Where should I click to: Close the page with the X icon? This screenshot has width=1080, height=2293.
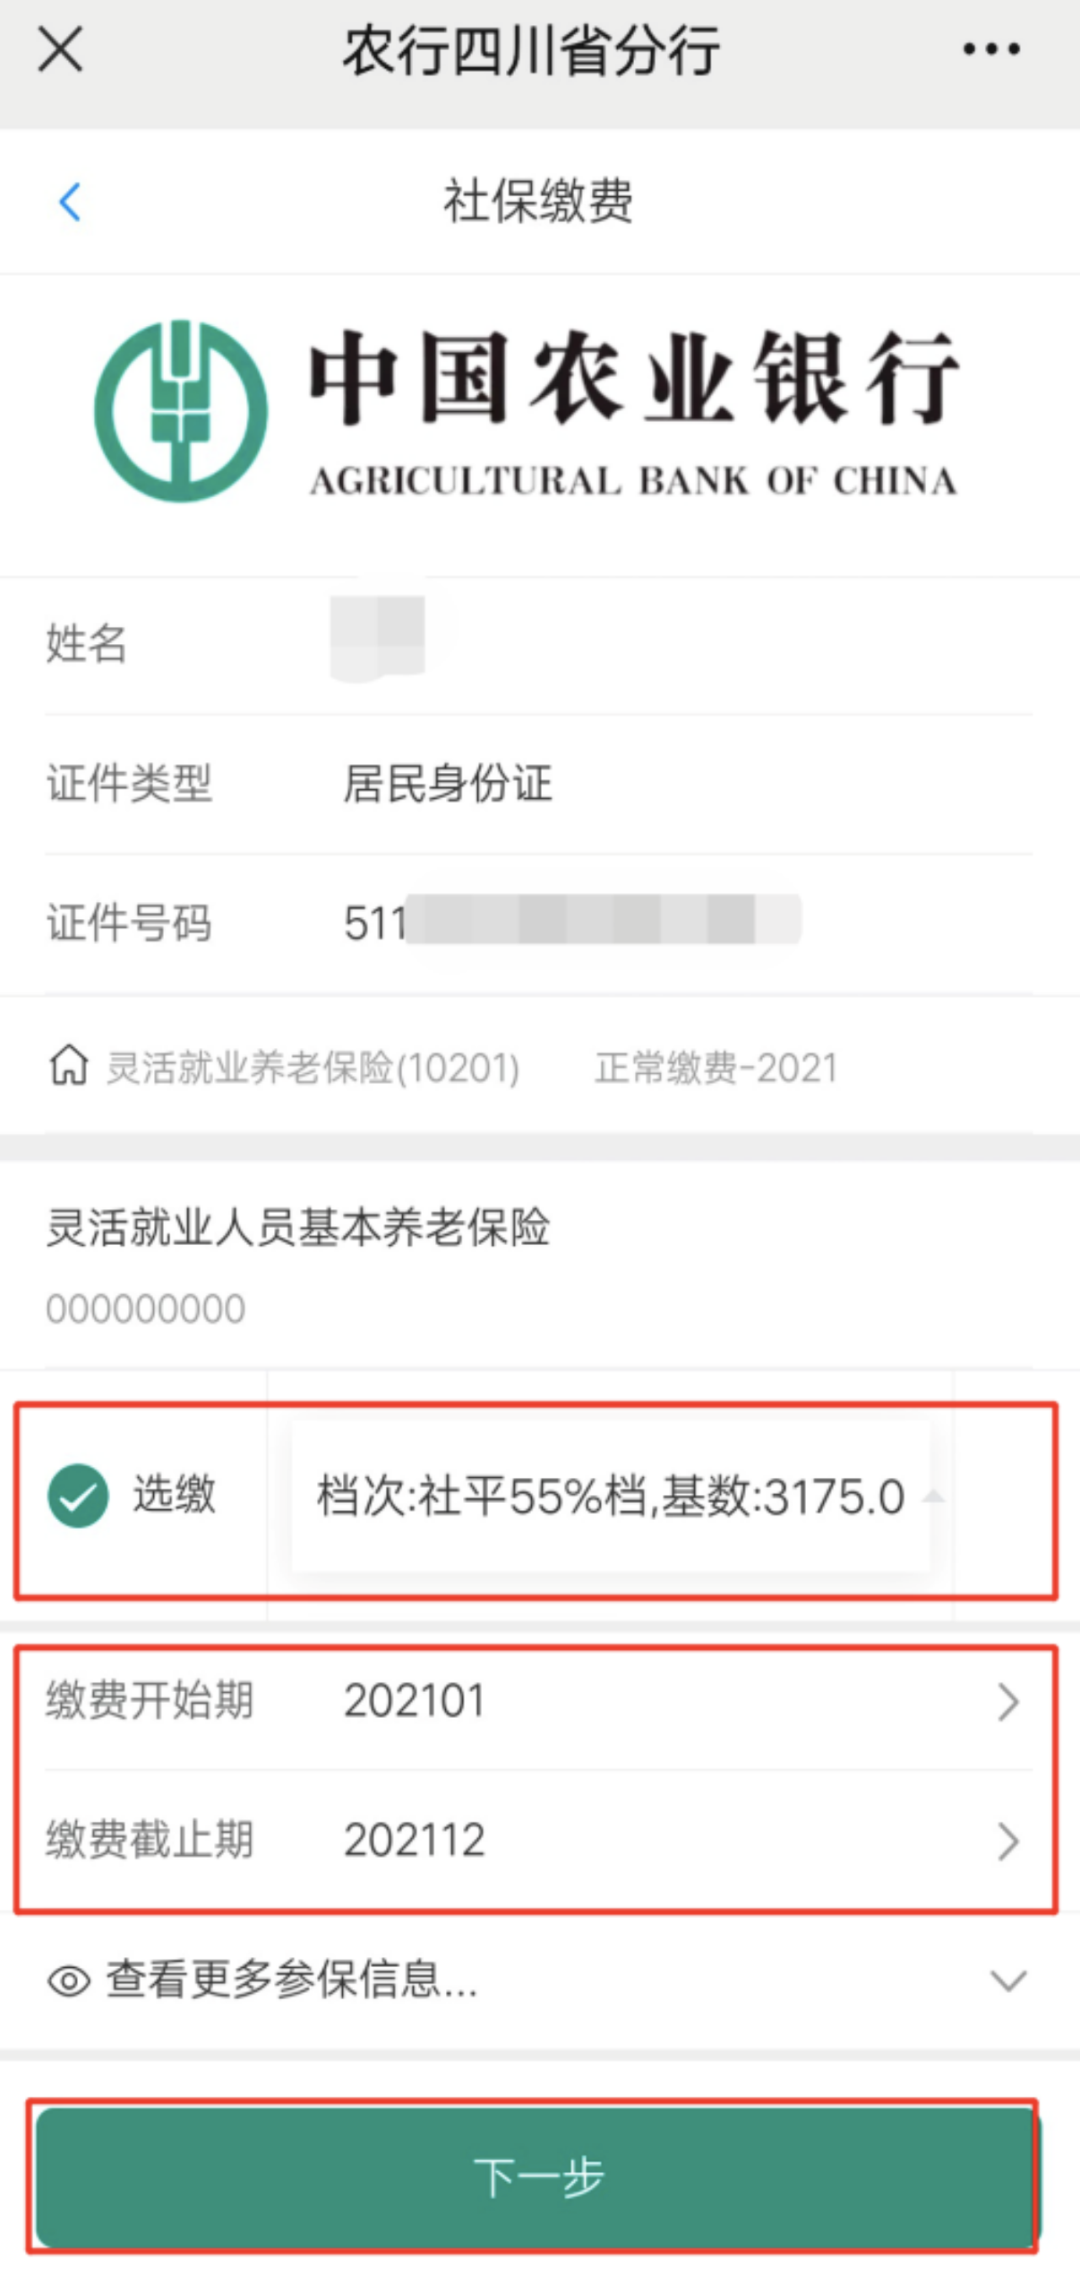click(60, 48)
